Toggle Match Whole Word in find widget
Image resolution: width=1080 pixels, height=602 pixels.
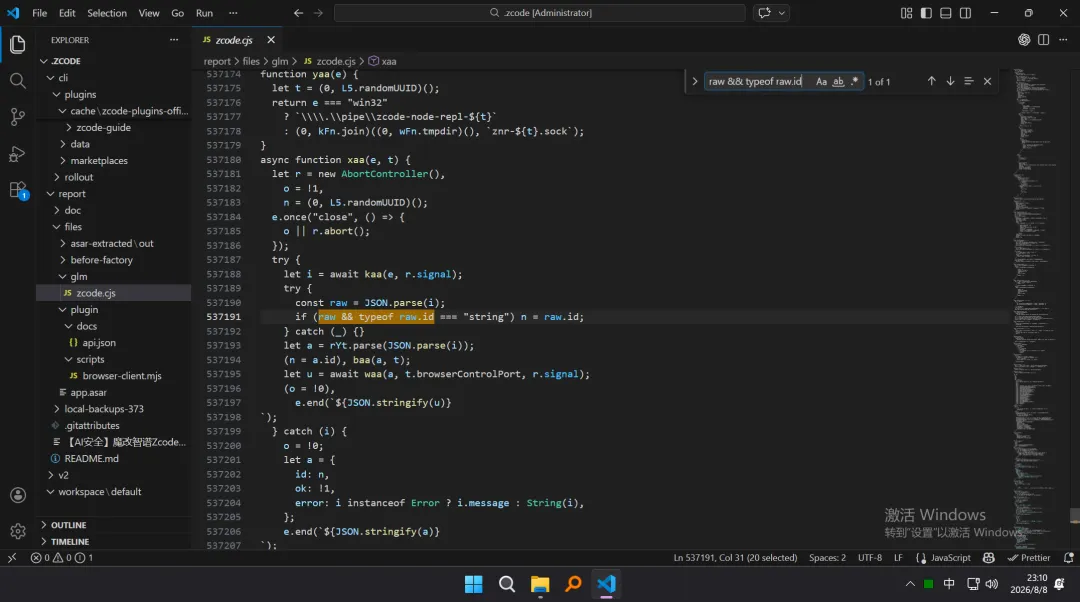tap(838, 81)
